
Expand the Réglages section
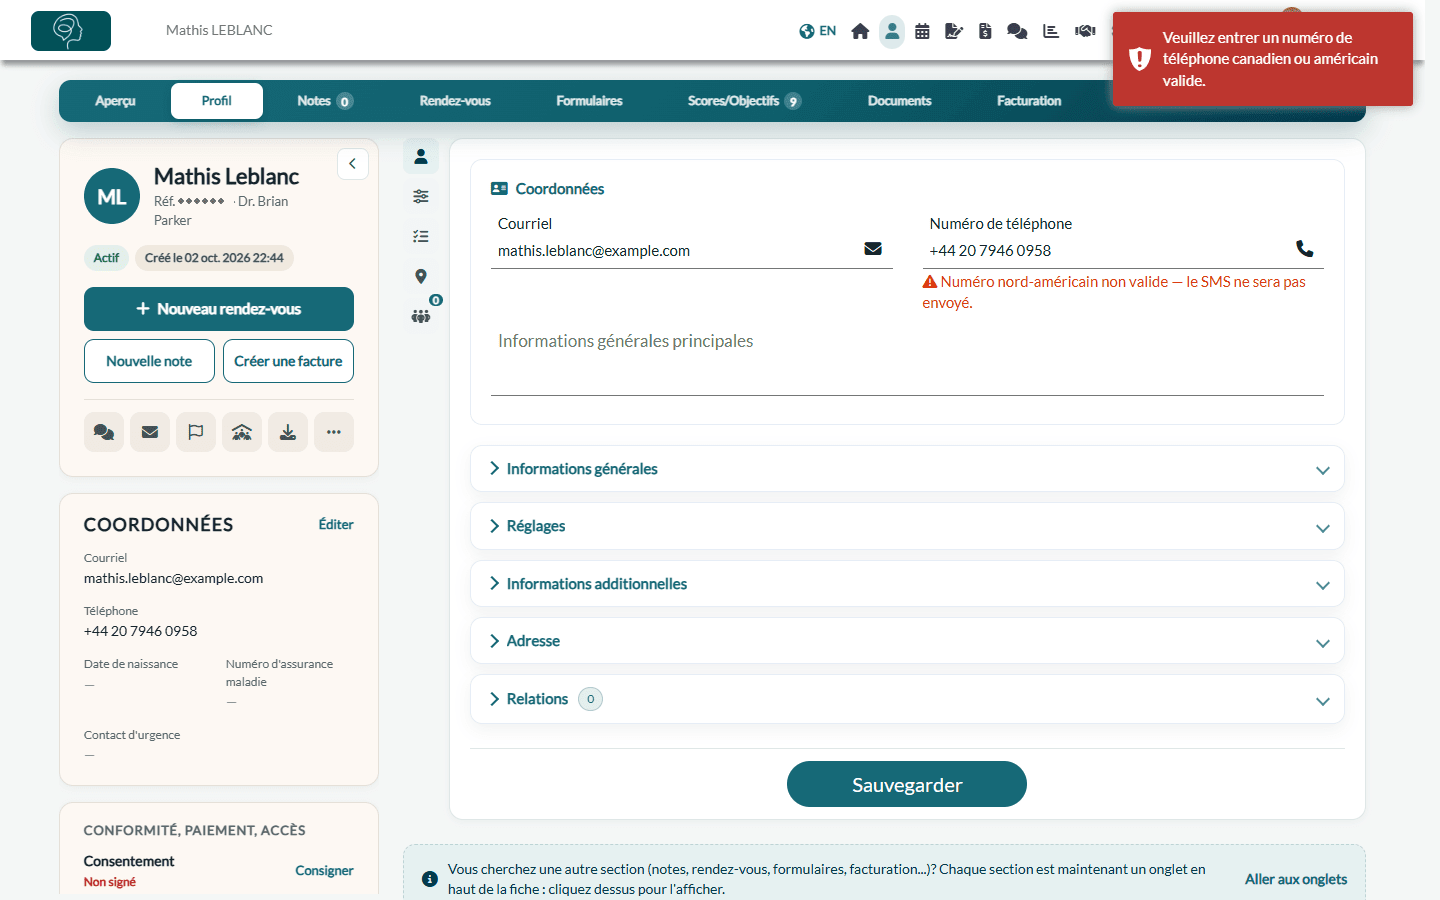(907, 526)
